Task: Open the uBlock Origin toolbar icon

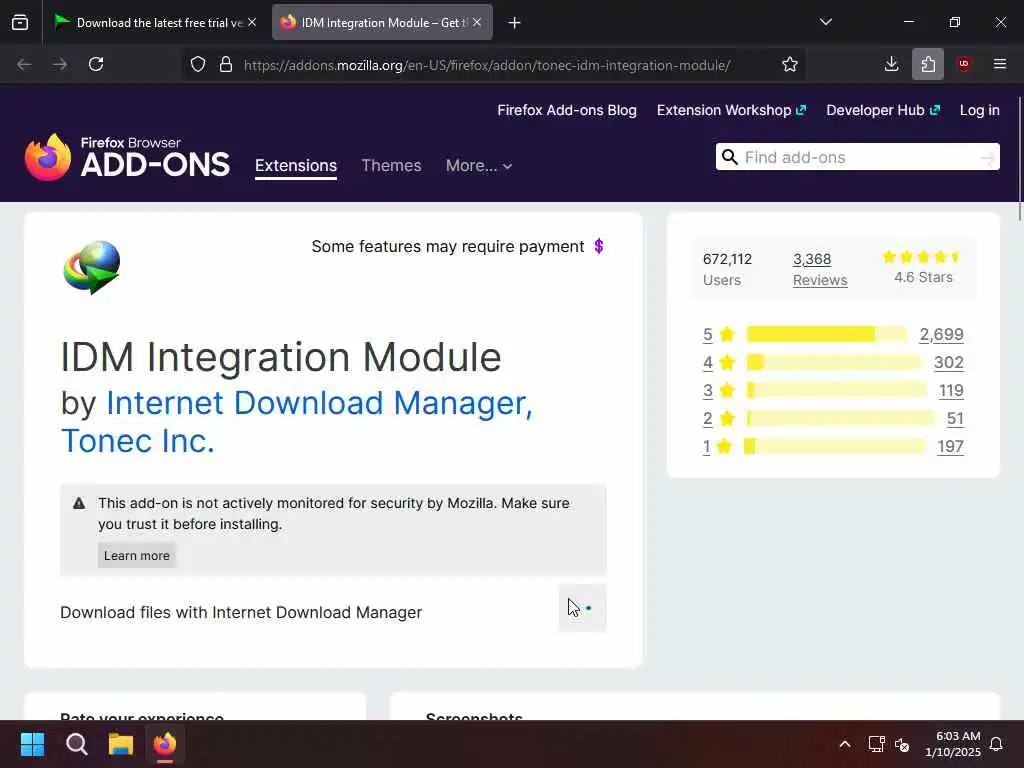Action: click(964, 64)
